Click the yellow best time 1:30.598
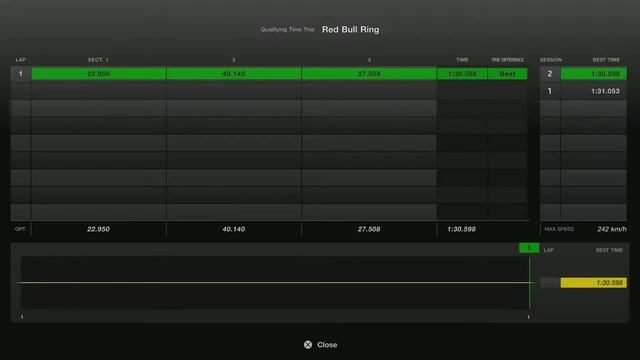 coord(593,282)
